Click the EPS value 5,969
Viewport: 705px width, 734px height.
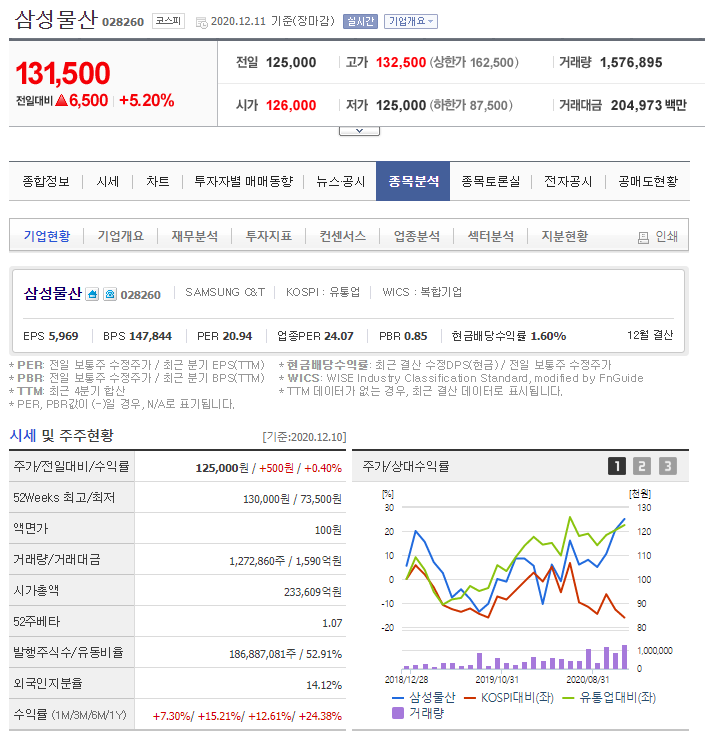coord(63,336)
